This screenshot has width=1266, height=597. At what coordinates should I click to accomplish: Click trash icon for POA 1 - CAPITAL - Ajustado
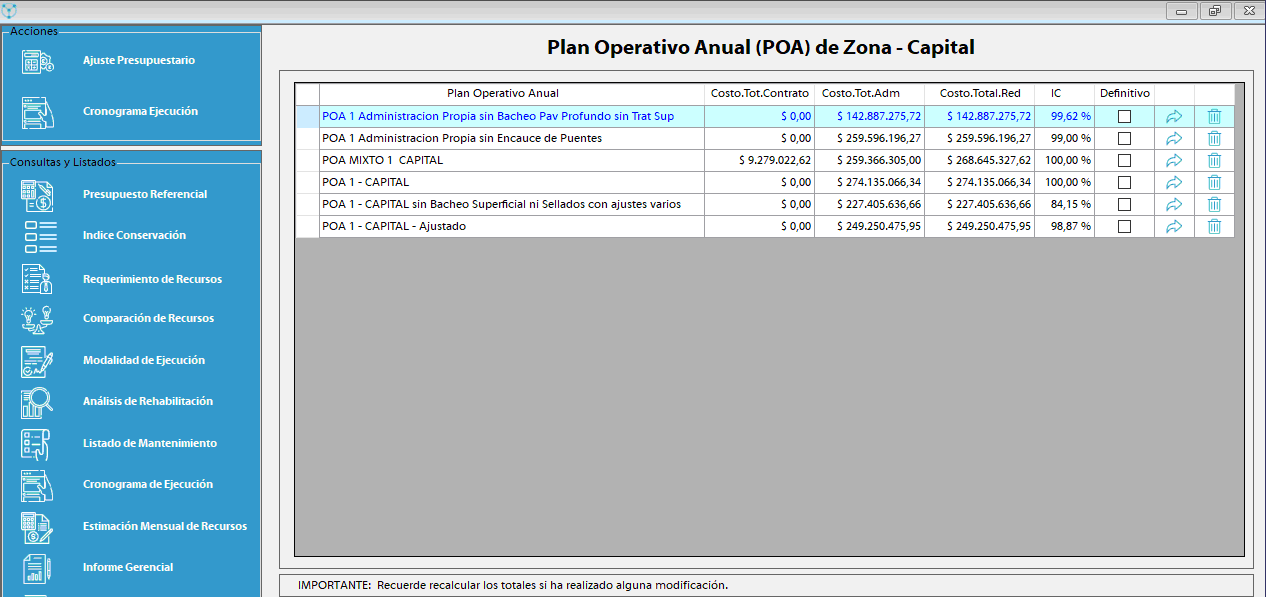(x=1214, y=226)
